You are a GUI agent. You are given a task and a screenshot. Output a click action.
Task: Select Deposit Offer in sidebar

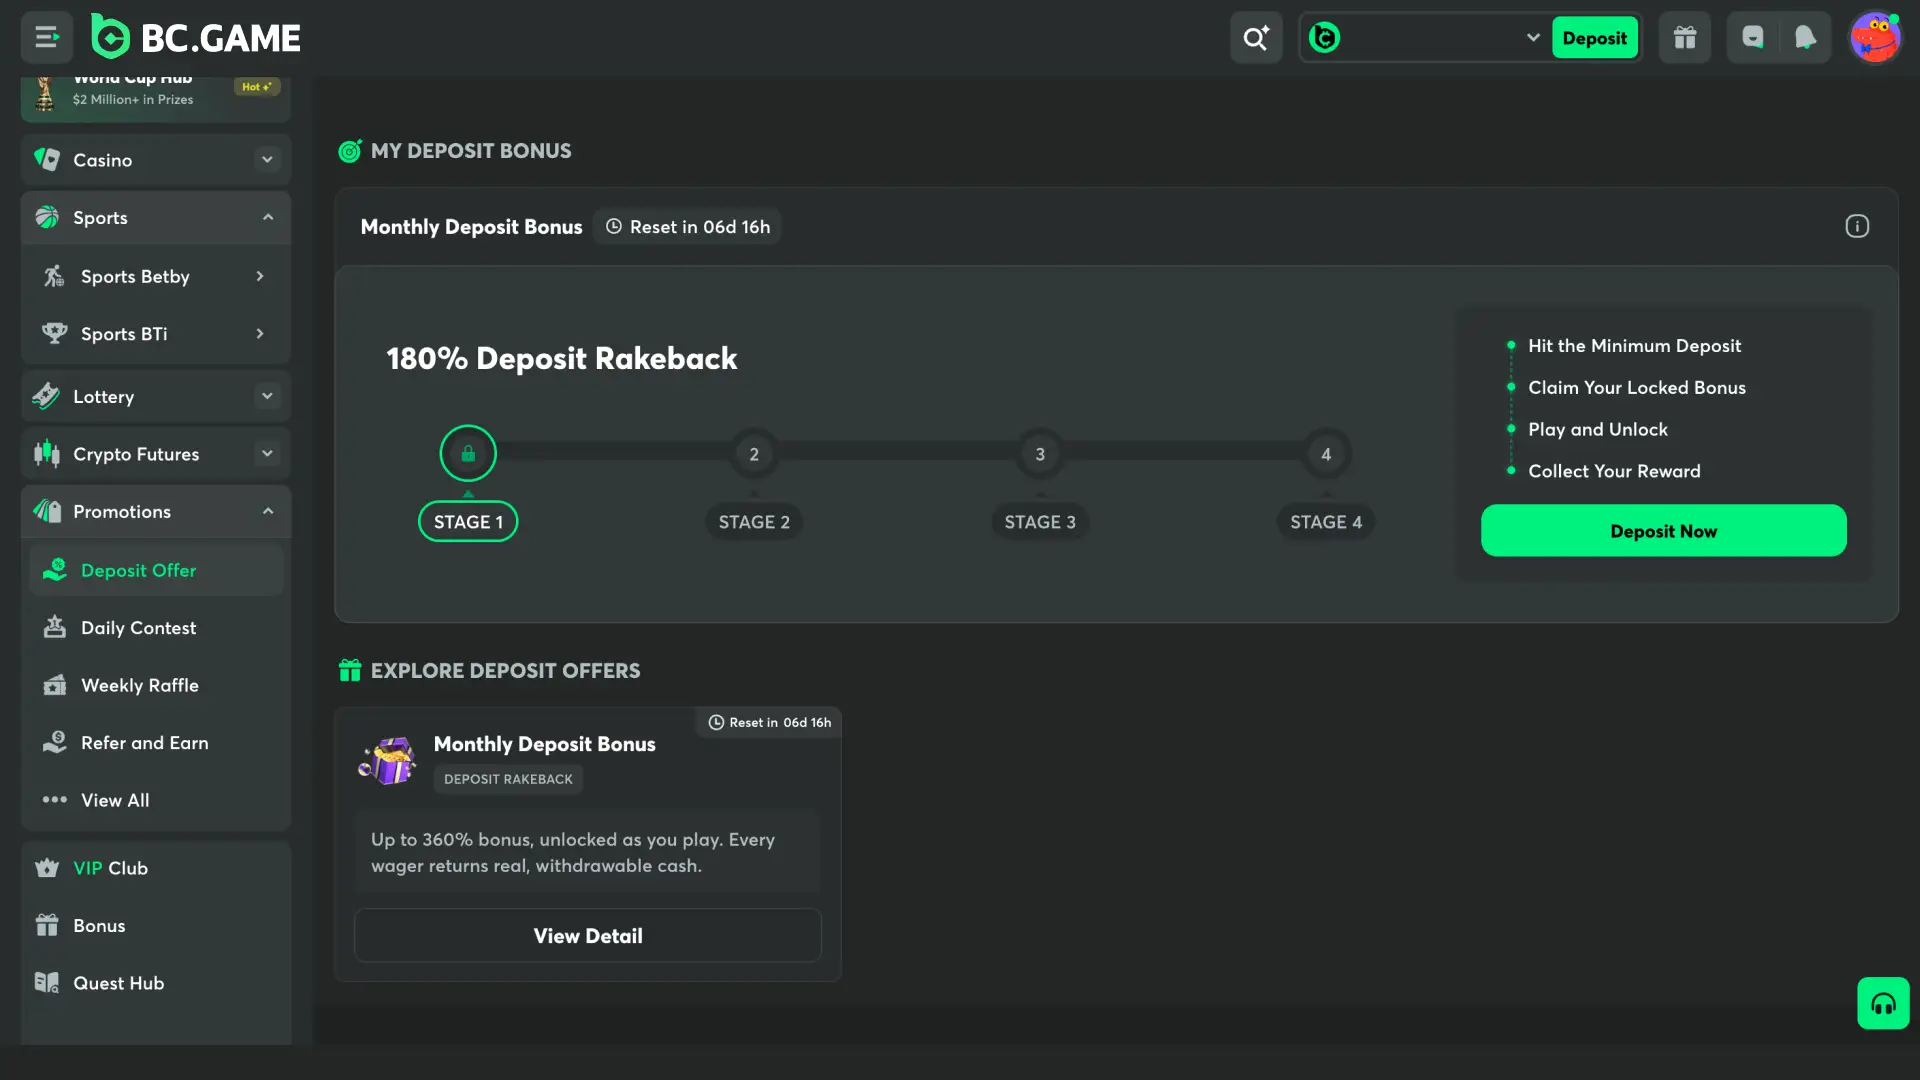point(156,571)
